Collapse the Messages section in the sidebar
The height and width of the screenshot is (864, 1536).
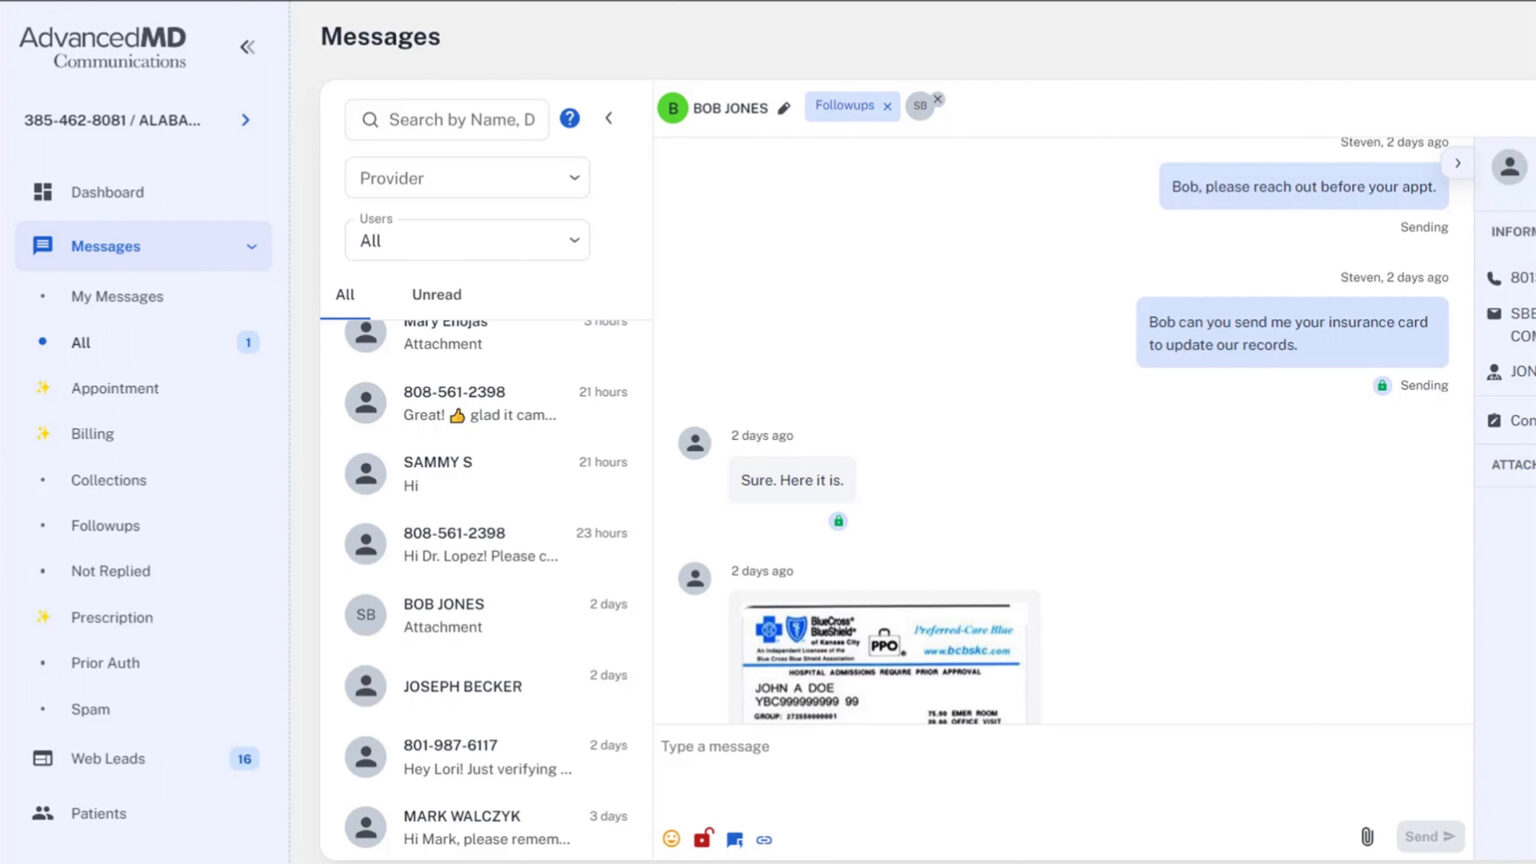(x=253, y=246)
